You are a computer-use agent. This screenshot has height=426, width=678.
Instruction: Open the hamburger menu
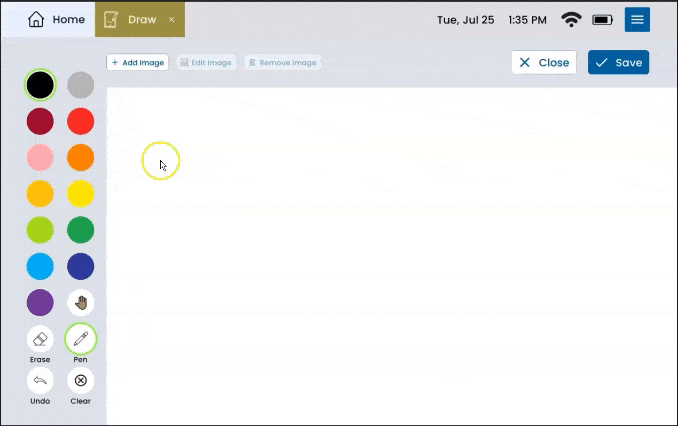tap(637, 20)
